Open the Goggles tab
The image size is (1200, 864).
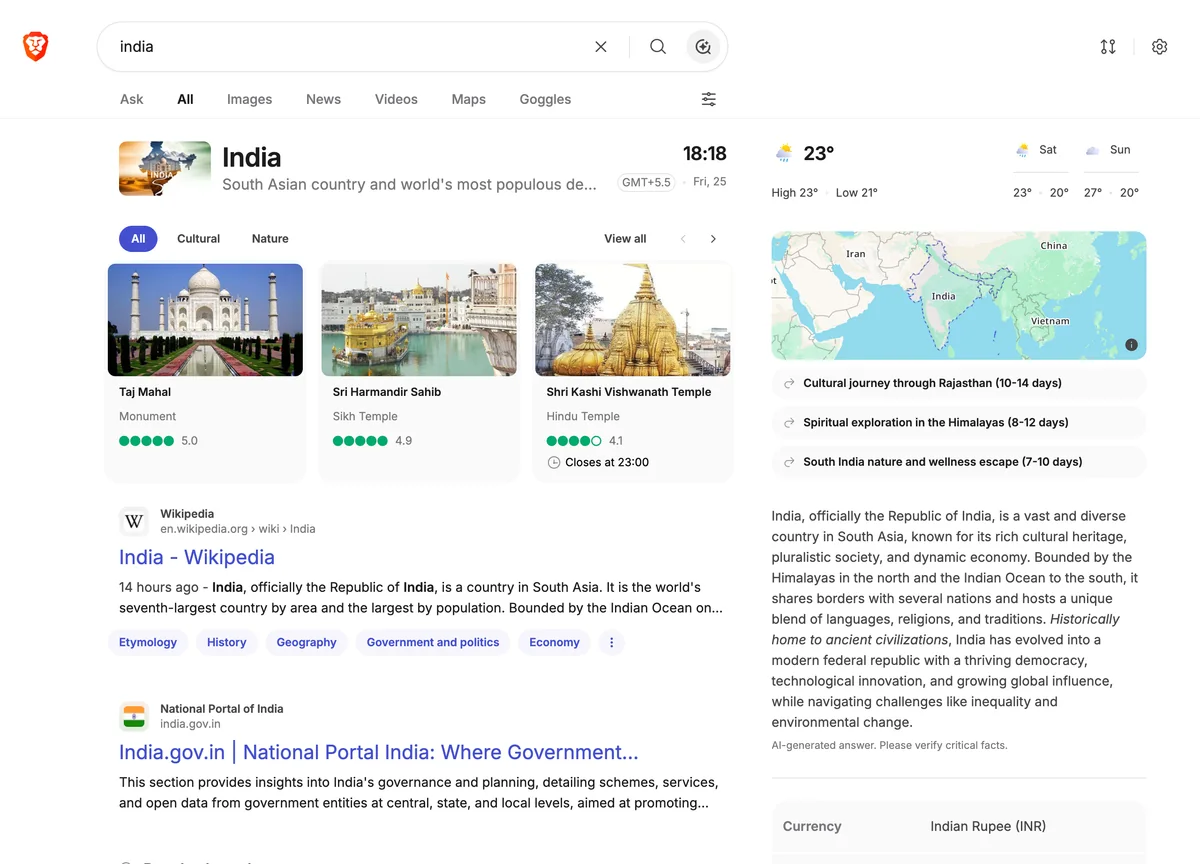pyautogui.click(x=546, y=99)
